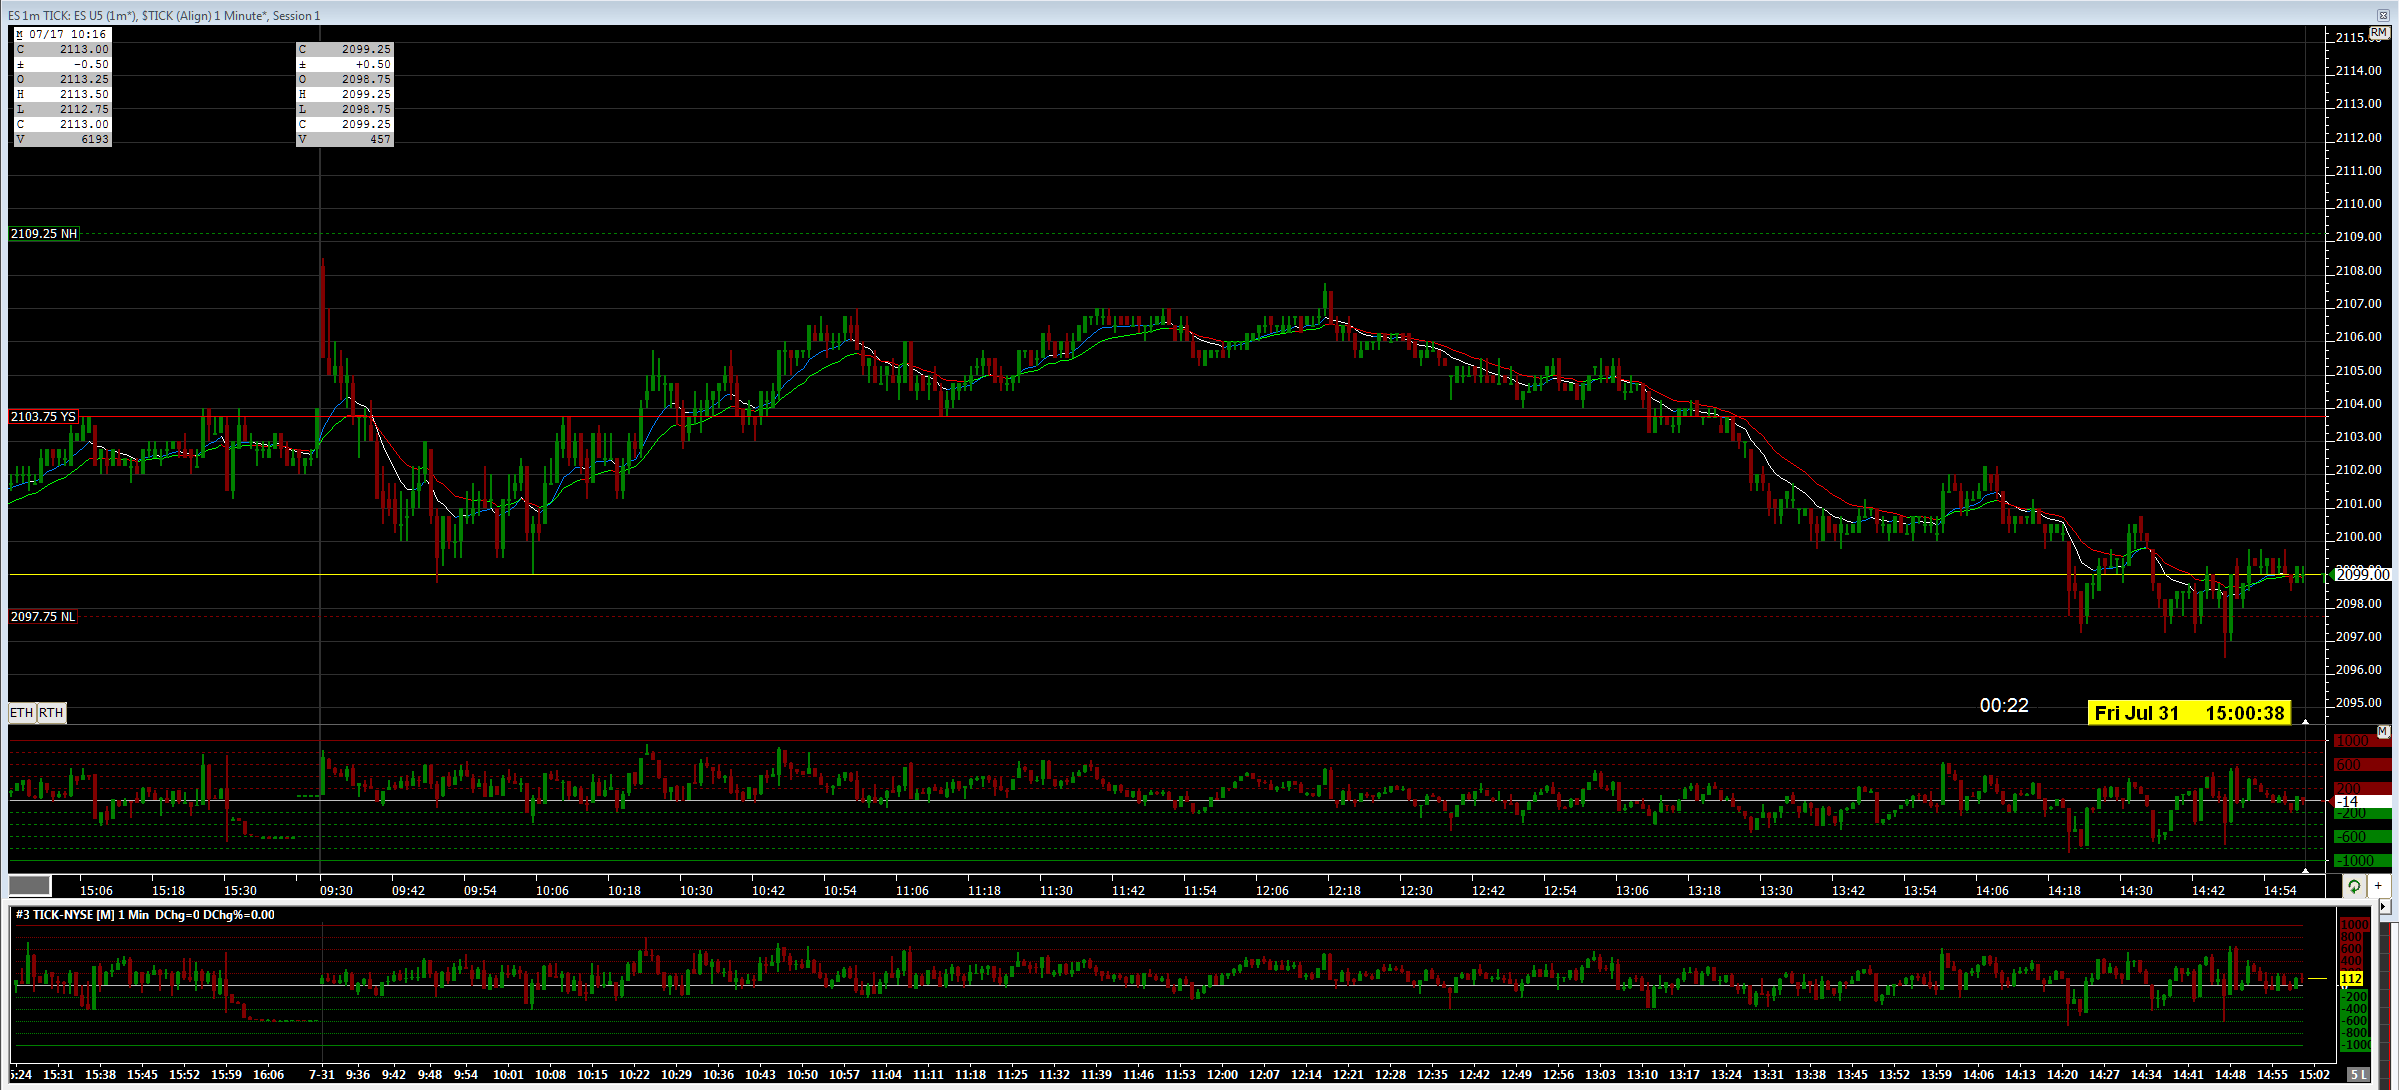Toggle the RTH session button
Viewport: 2399px width, 1090px height.
(x=52, y=713)
